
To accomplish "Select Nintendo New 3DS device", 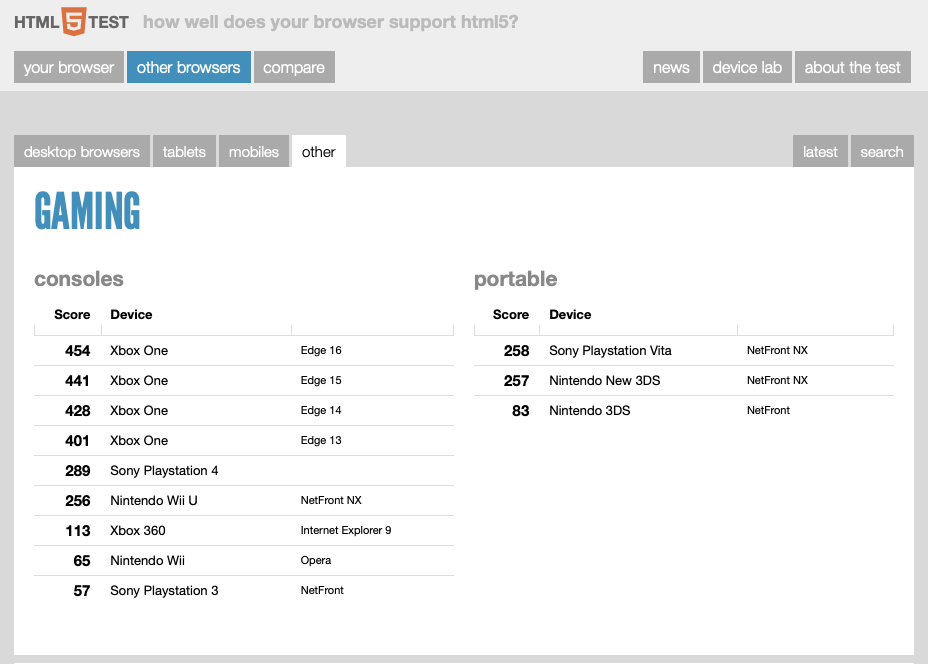I will coord(604,381).
